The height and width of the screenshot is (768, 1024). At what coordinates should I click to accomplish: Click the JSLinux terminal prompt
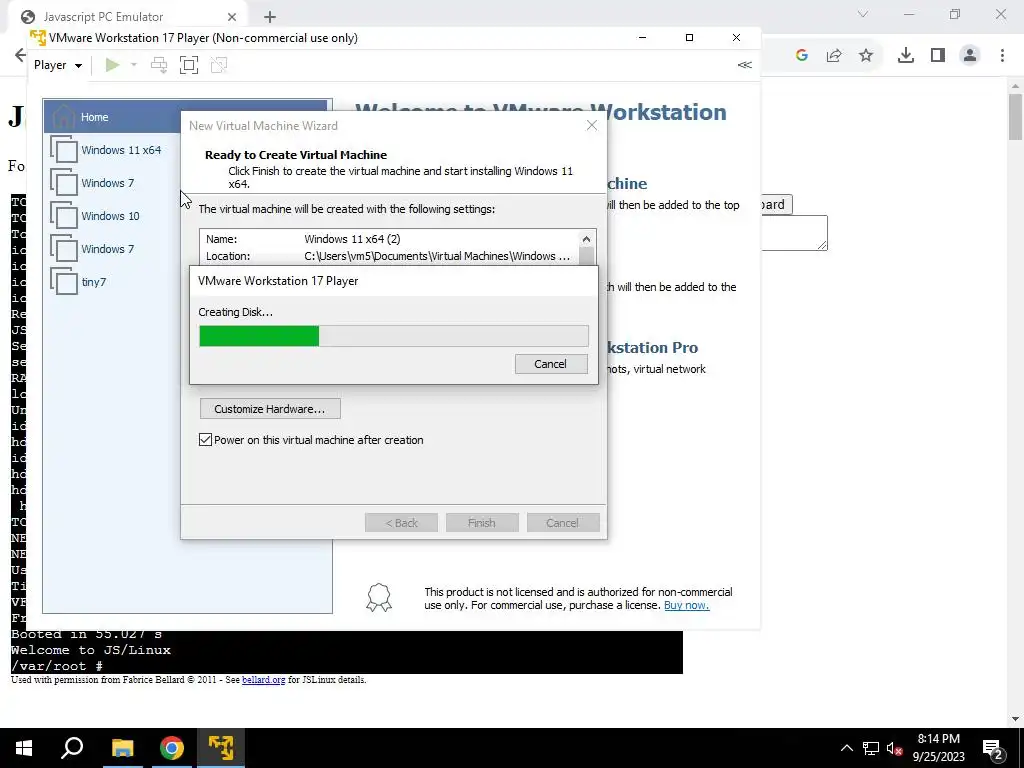(x=57, y=665)
